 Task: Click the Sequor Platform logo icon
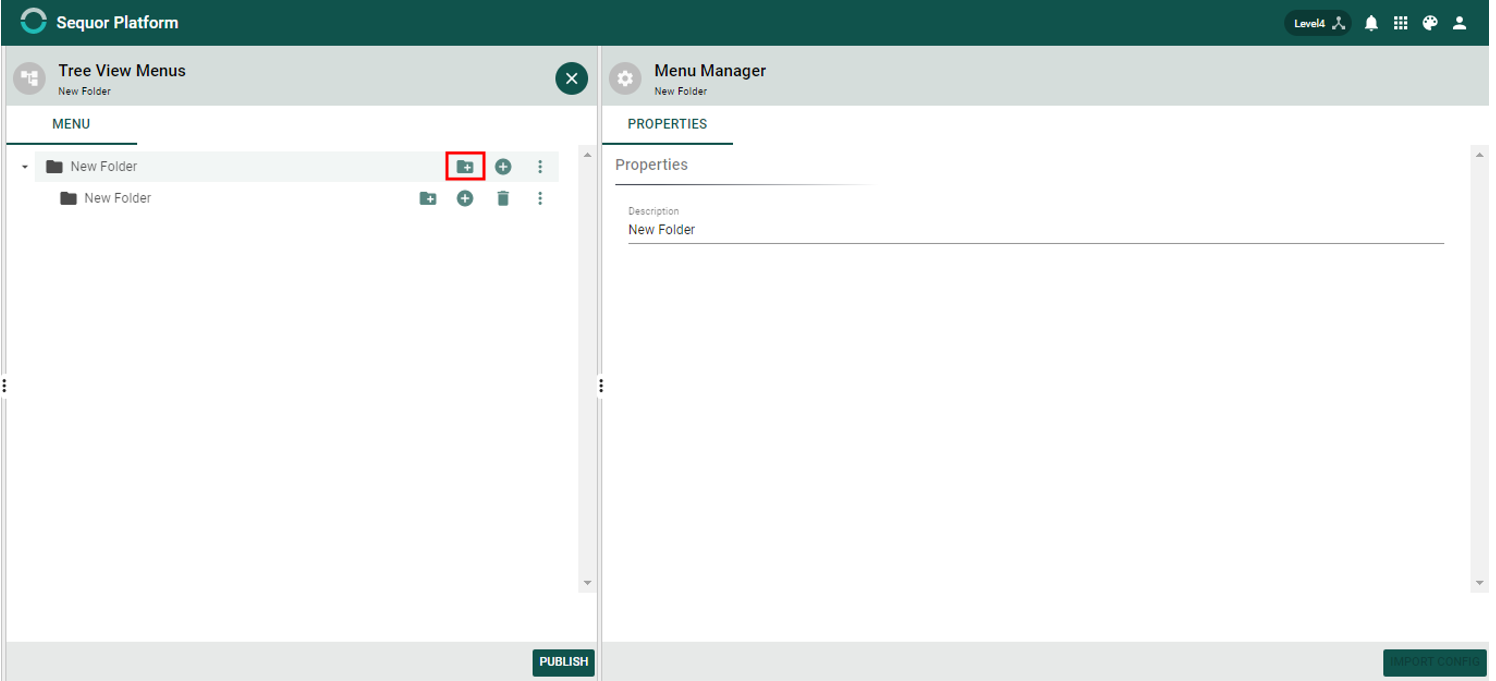click(x=33, y=22)
